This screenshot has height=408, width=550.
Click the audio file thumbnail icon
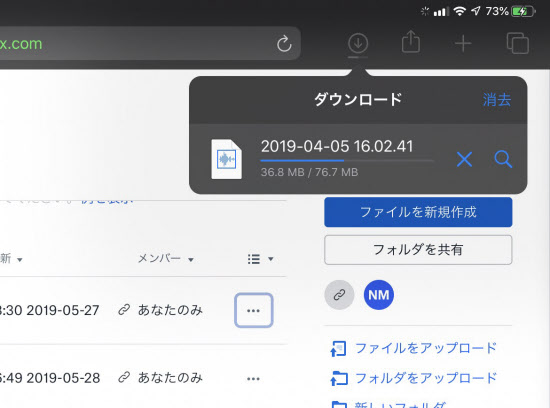pyautogui.click(x=226, y=159)
